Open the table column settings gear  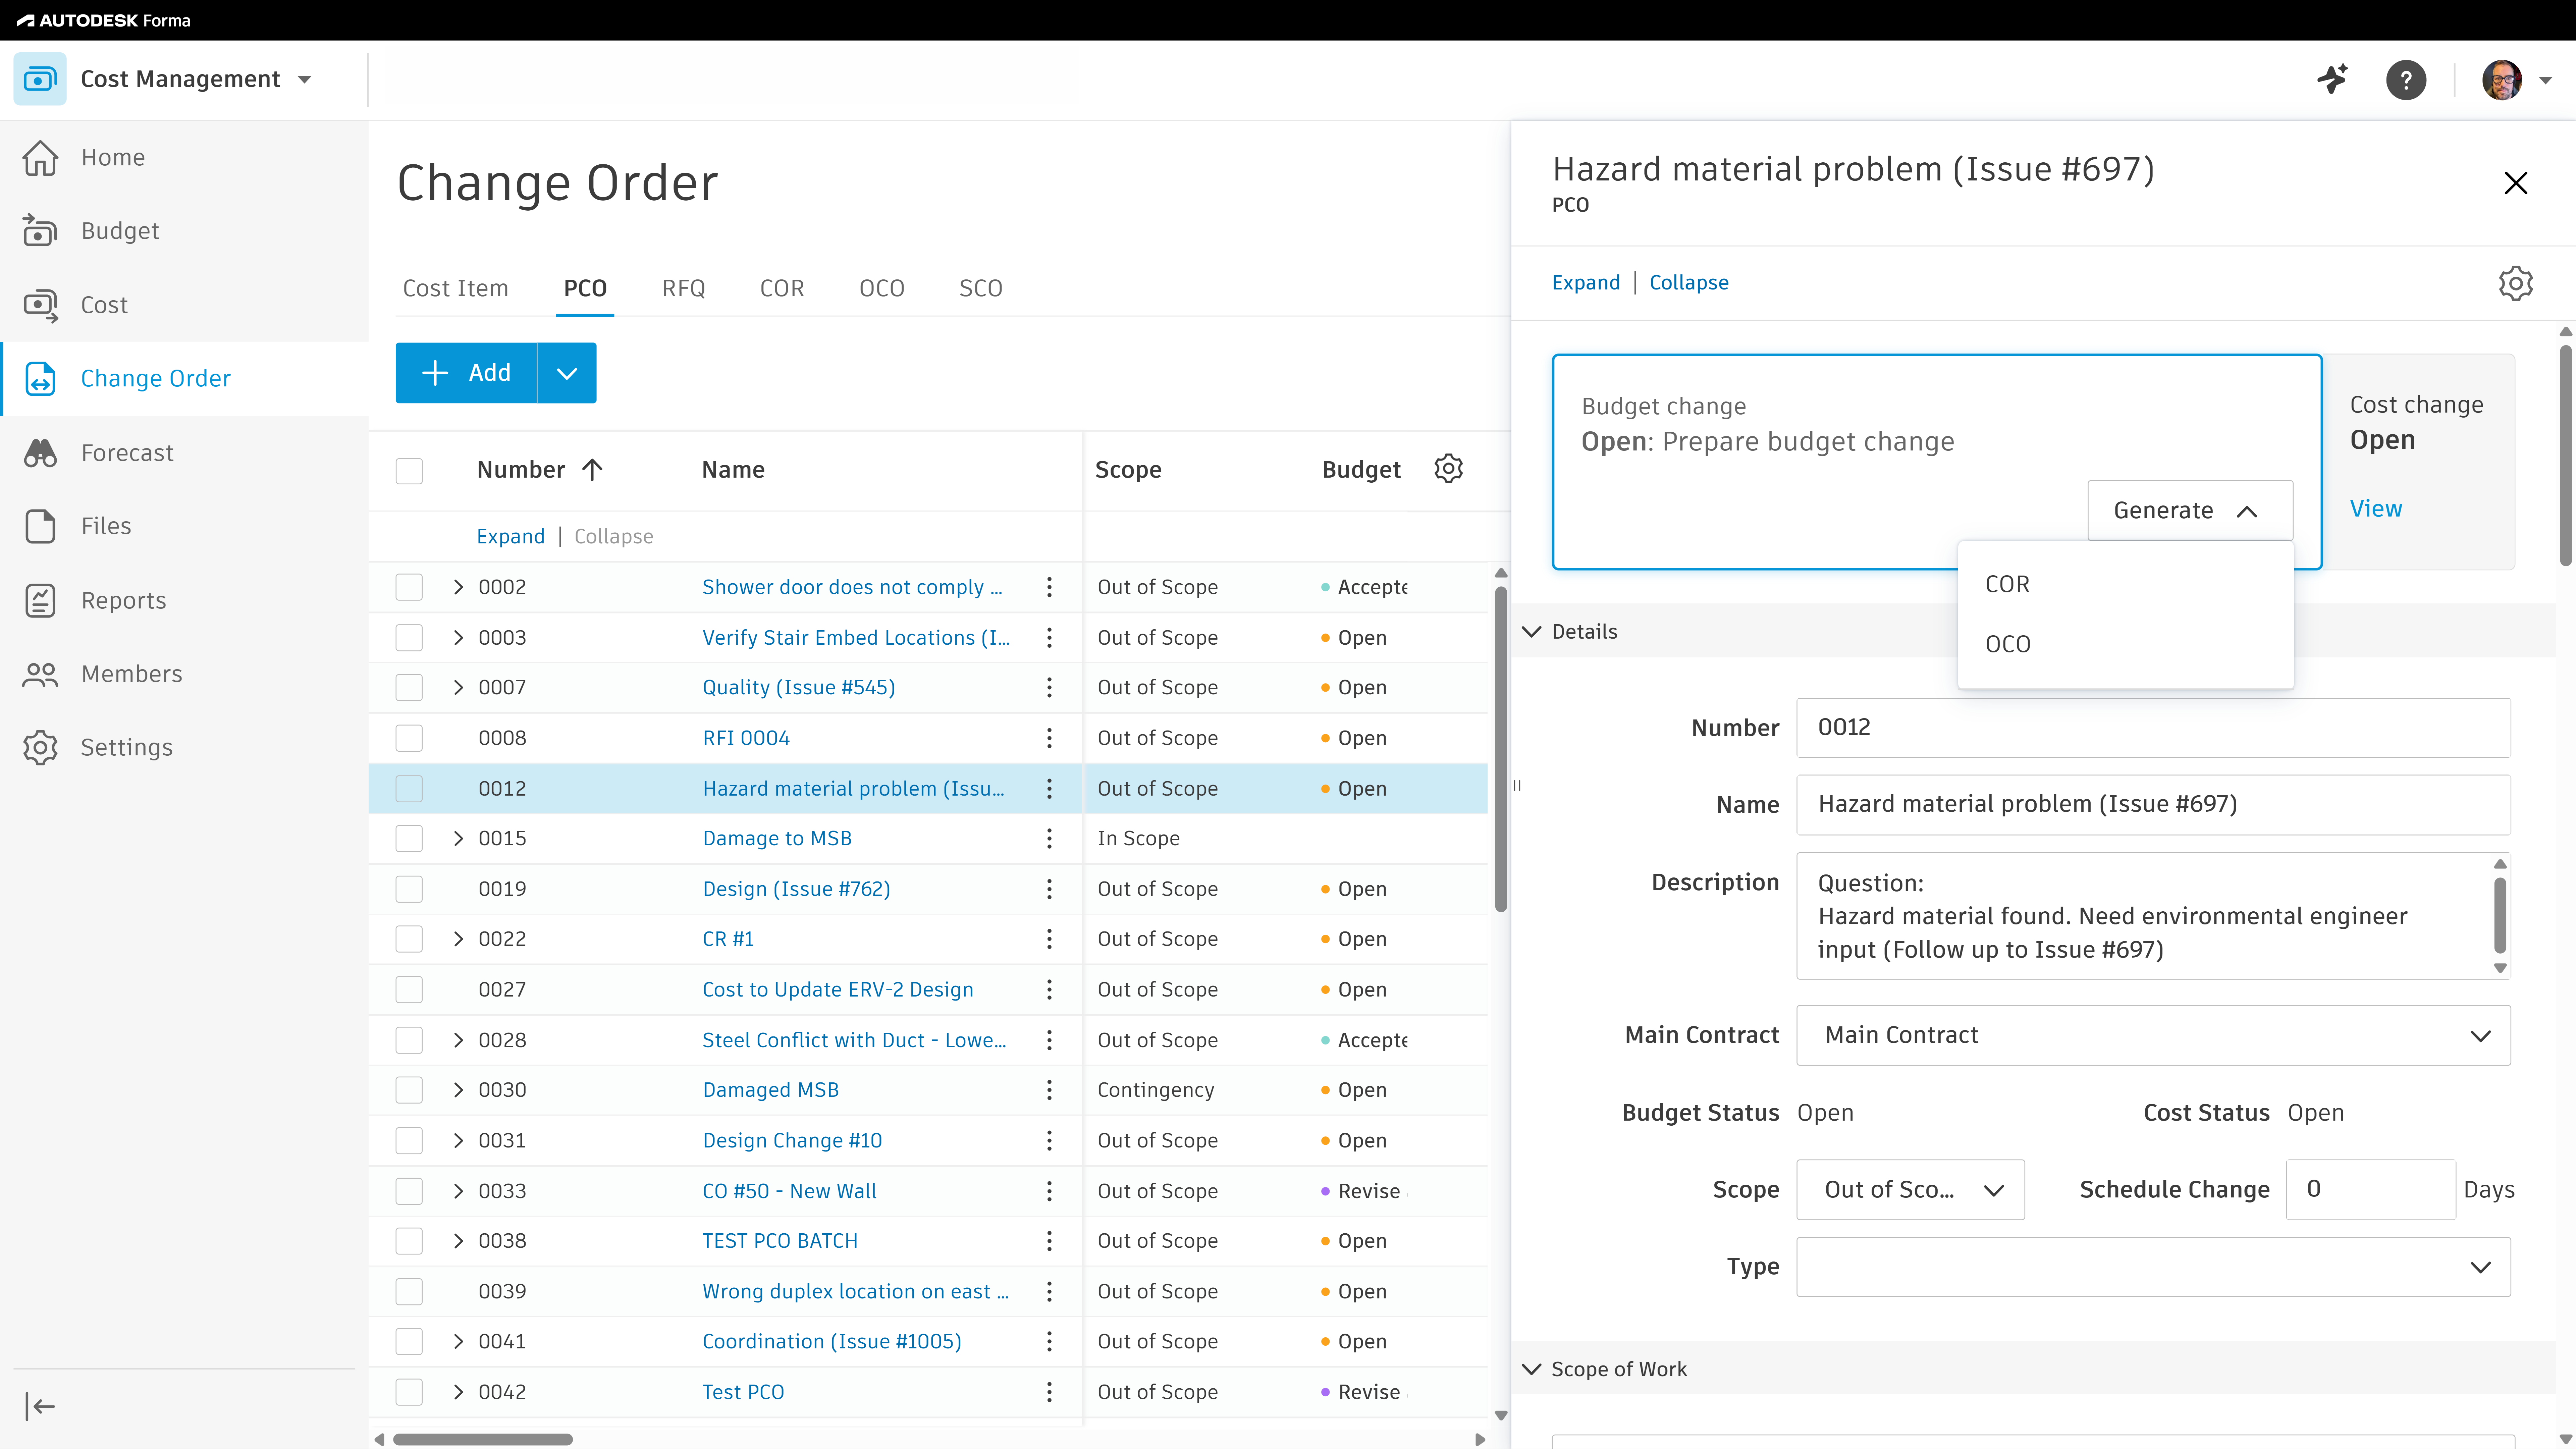[x=1448, y=468]
